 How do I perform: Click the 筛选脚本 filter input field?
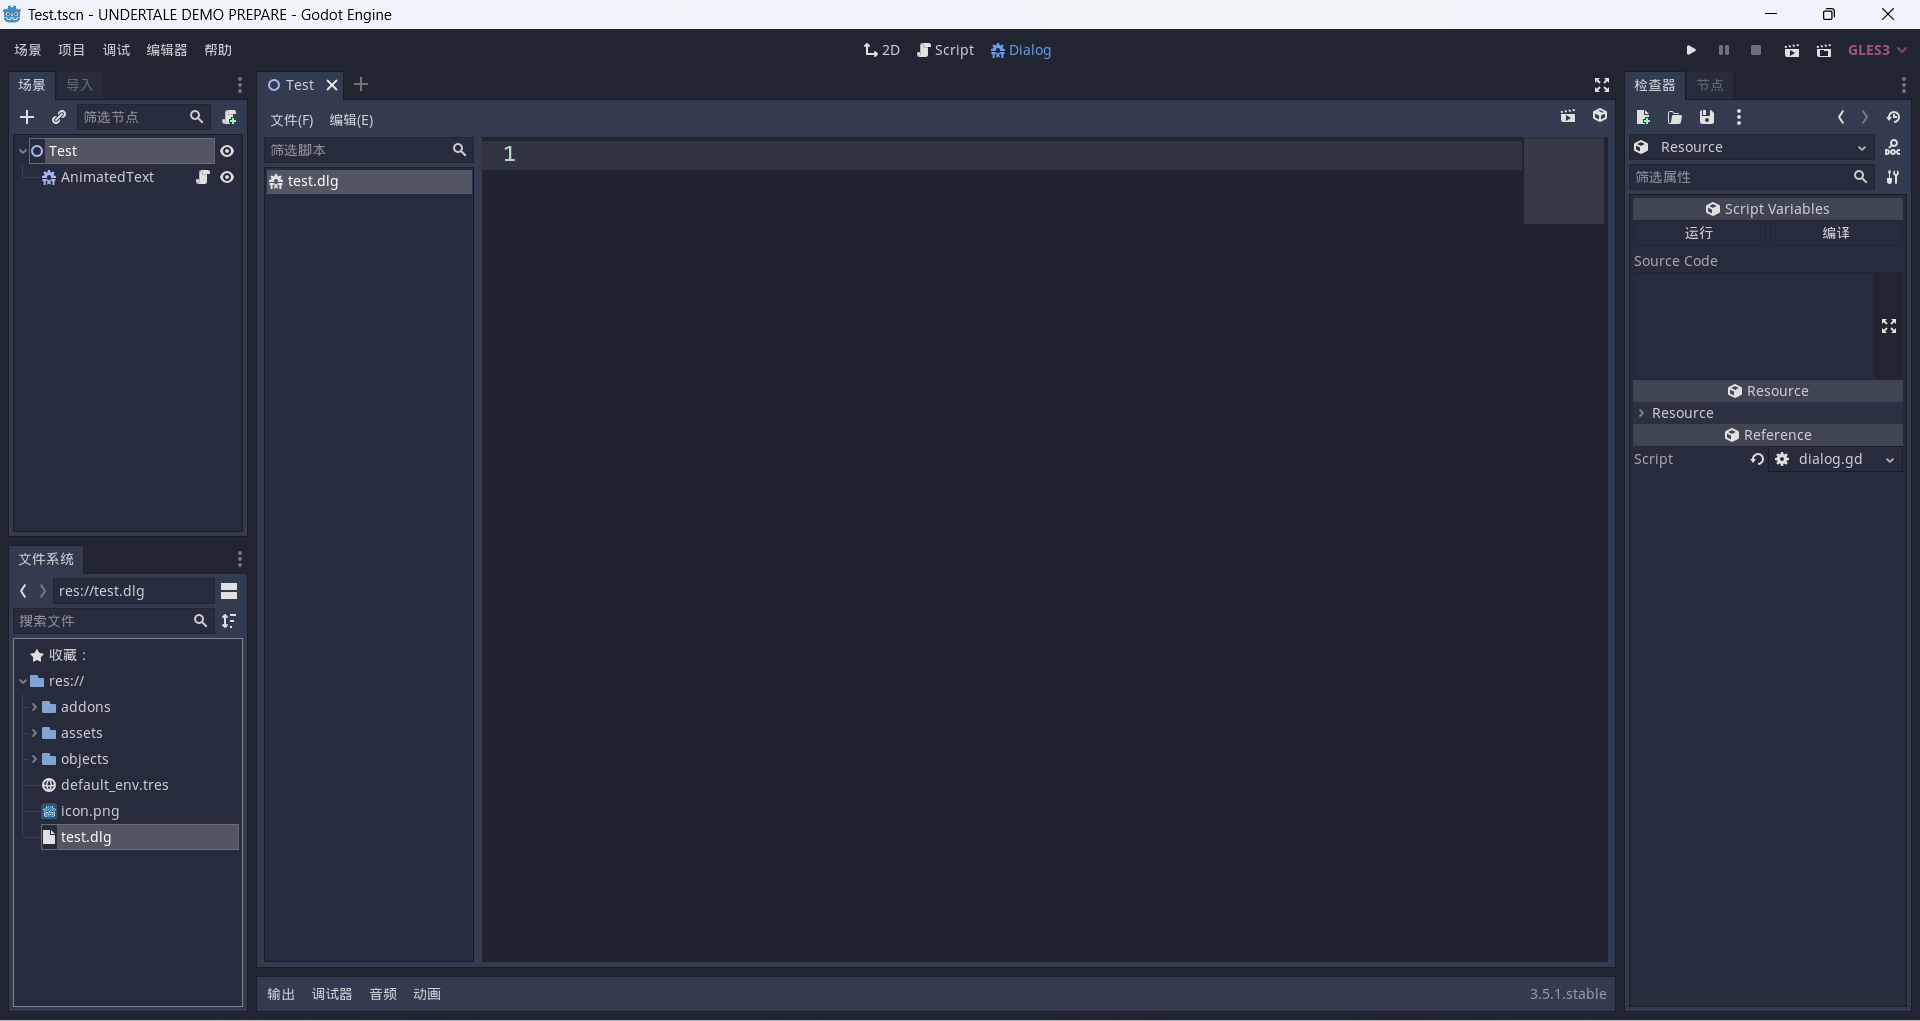(x=357, y=150)
